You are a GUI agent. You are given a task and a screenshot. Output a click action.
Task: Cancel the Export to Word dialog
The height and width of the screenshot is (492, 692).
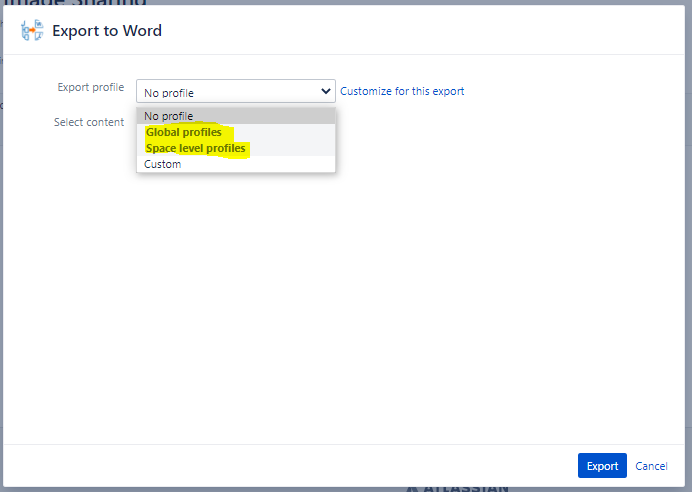651,466
